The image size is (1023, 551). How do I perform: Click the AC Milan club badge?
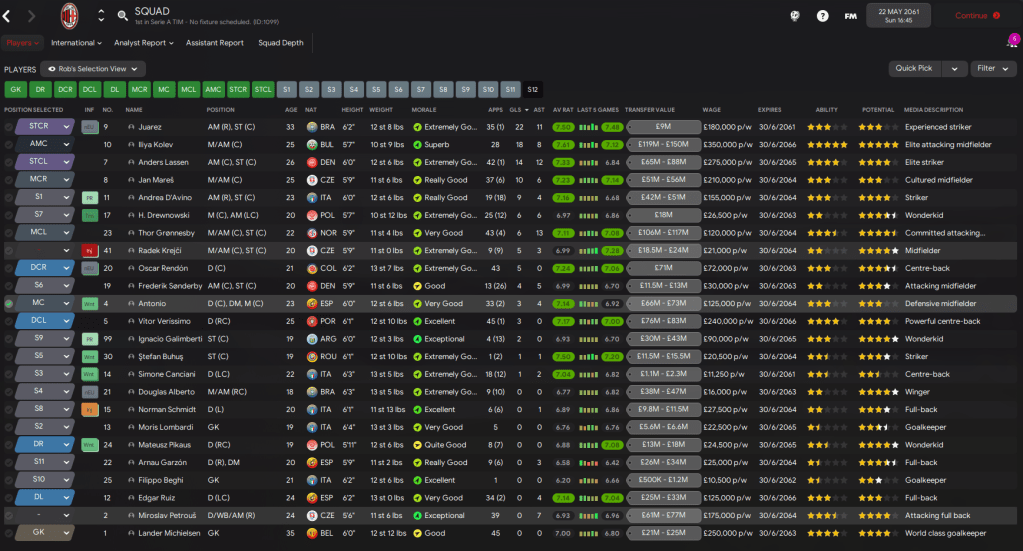tap(70, 15)
